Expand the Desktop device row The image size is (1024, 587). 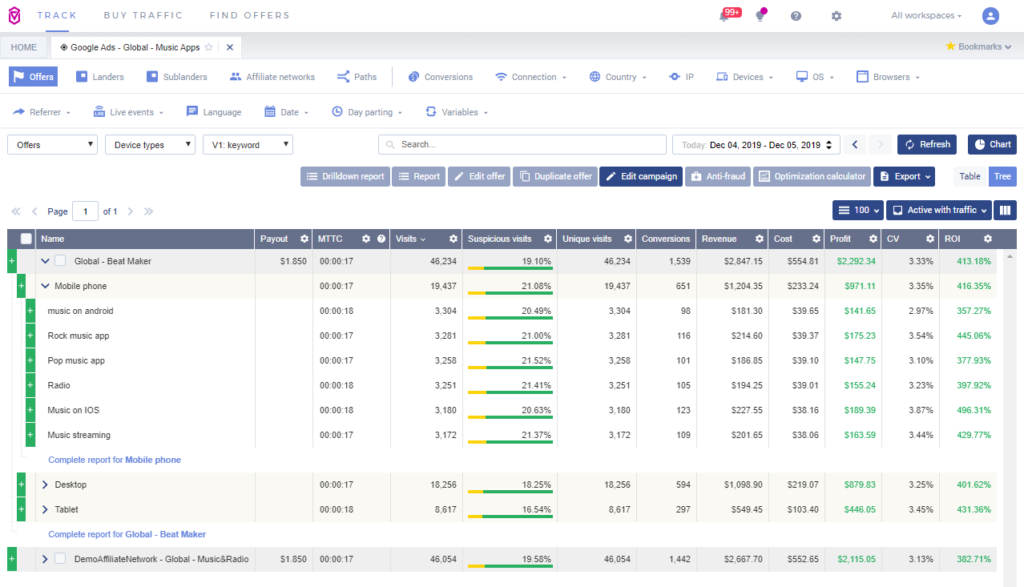(45, 485)
